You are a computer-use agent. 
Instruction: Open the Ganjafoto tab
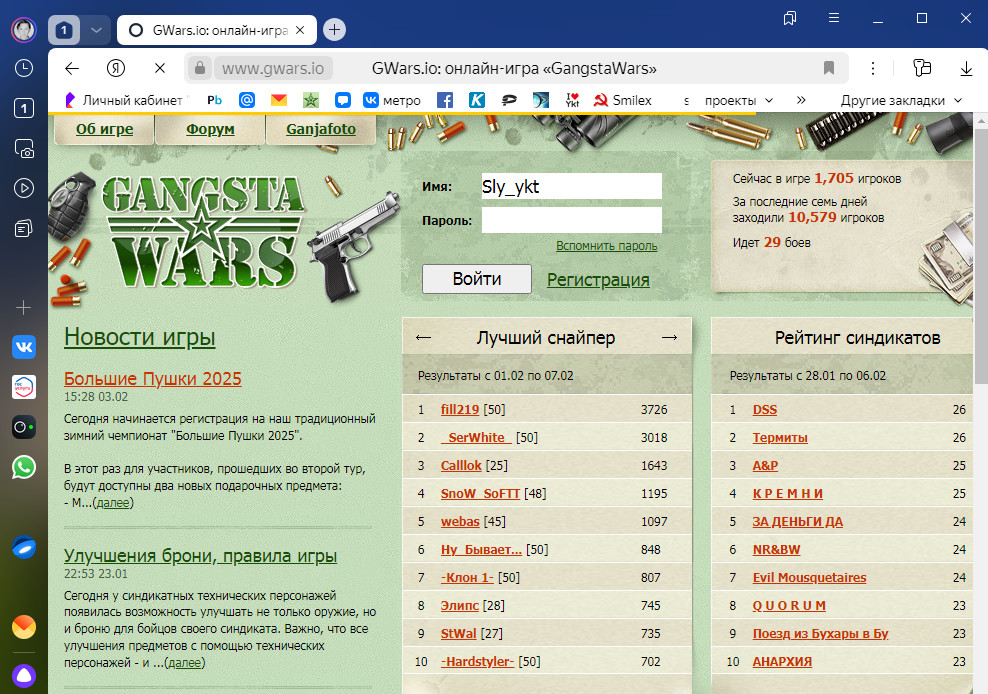tap(321, 129)
